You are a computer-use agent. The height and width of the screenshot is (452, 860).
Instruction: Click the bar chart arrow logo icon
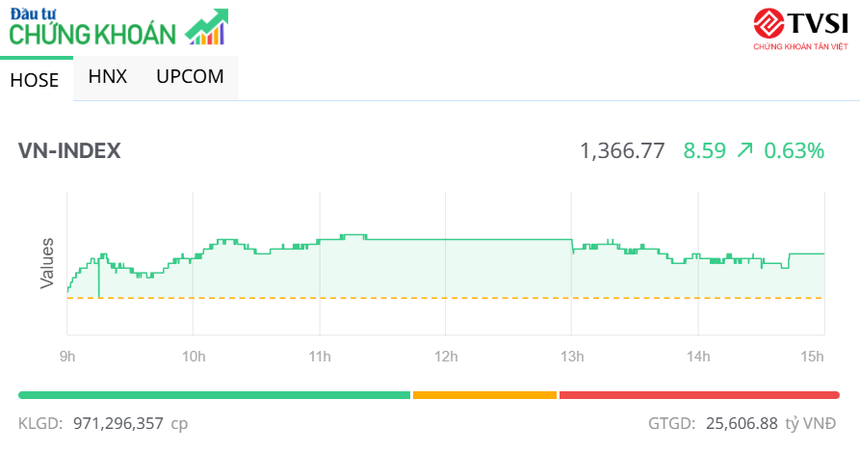coord(207,27)
